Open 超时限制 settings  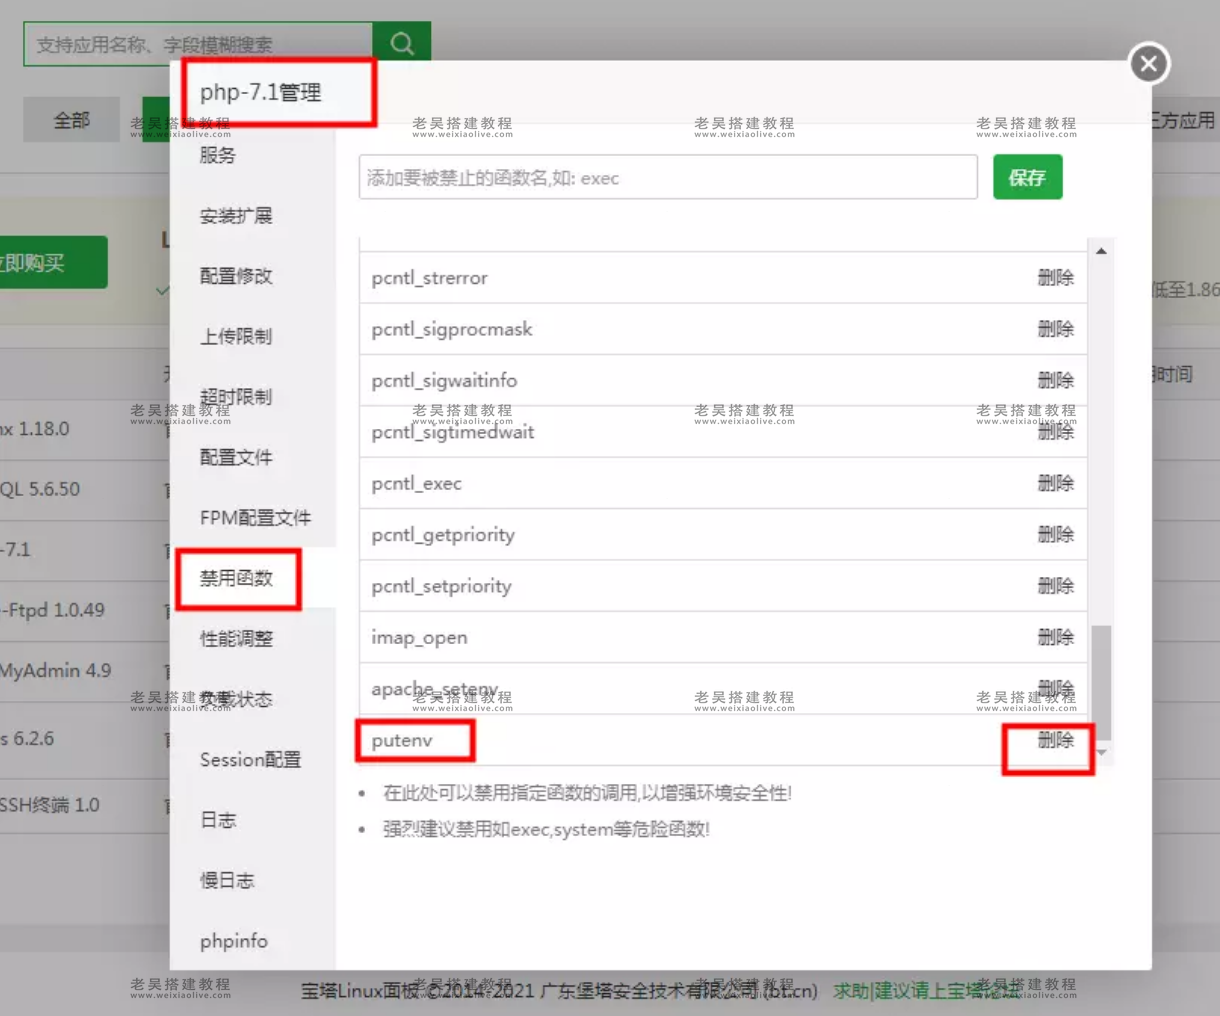point(234,397)
